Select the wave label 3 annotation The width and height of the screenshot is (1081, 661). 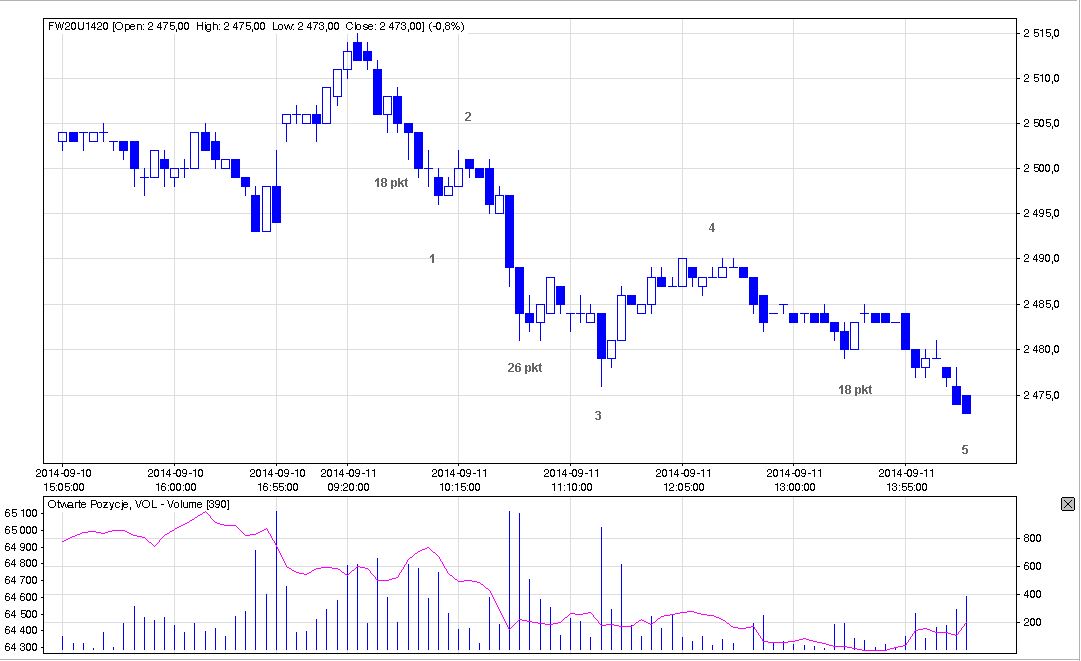coord(598,416)
